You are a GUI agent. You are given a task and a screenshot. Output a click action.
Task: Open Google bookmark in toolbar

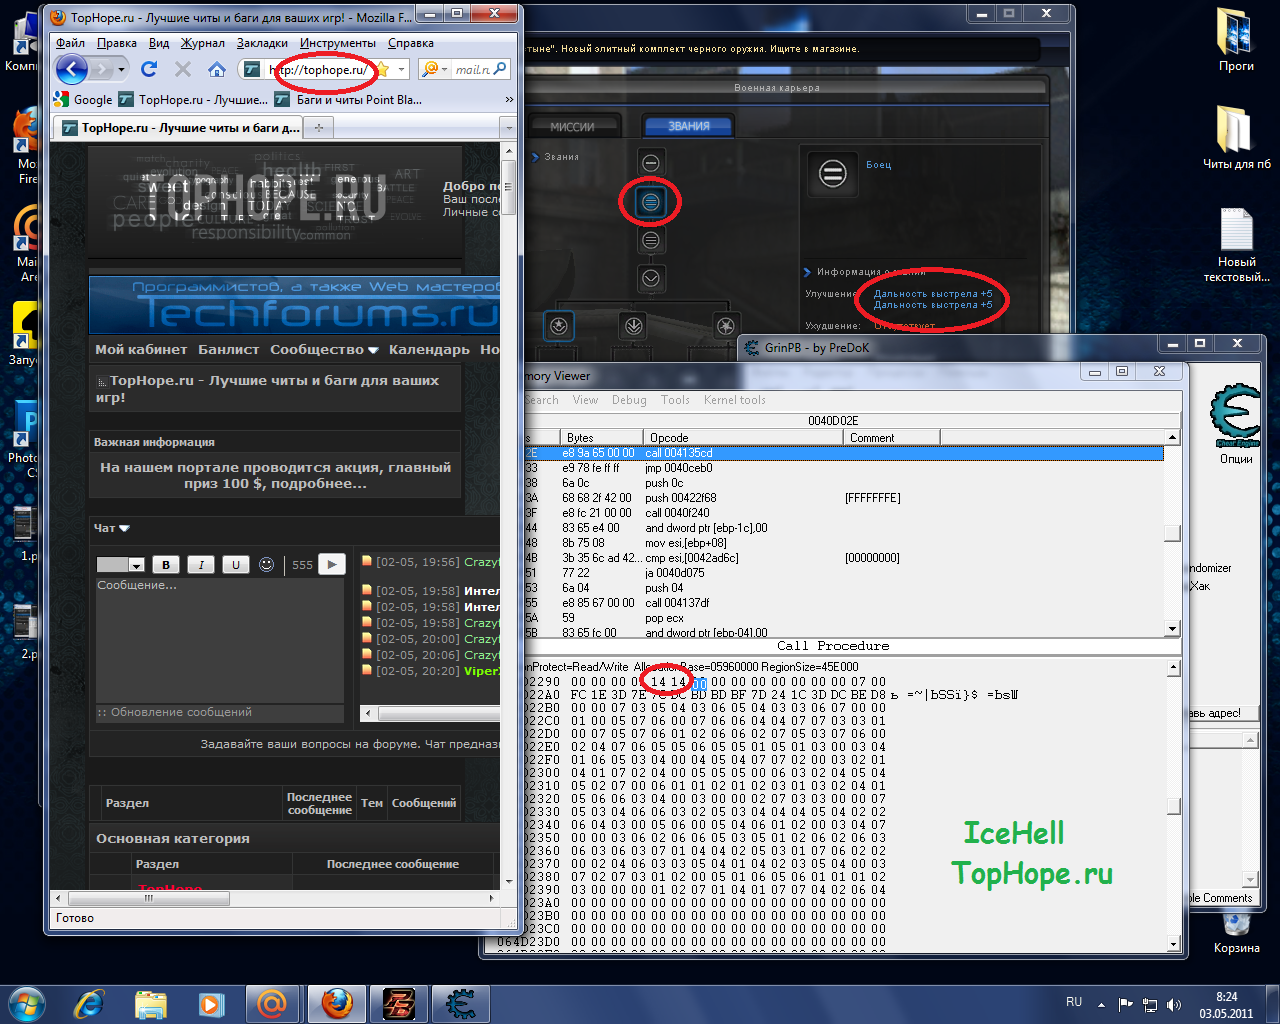coord(83,99)
